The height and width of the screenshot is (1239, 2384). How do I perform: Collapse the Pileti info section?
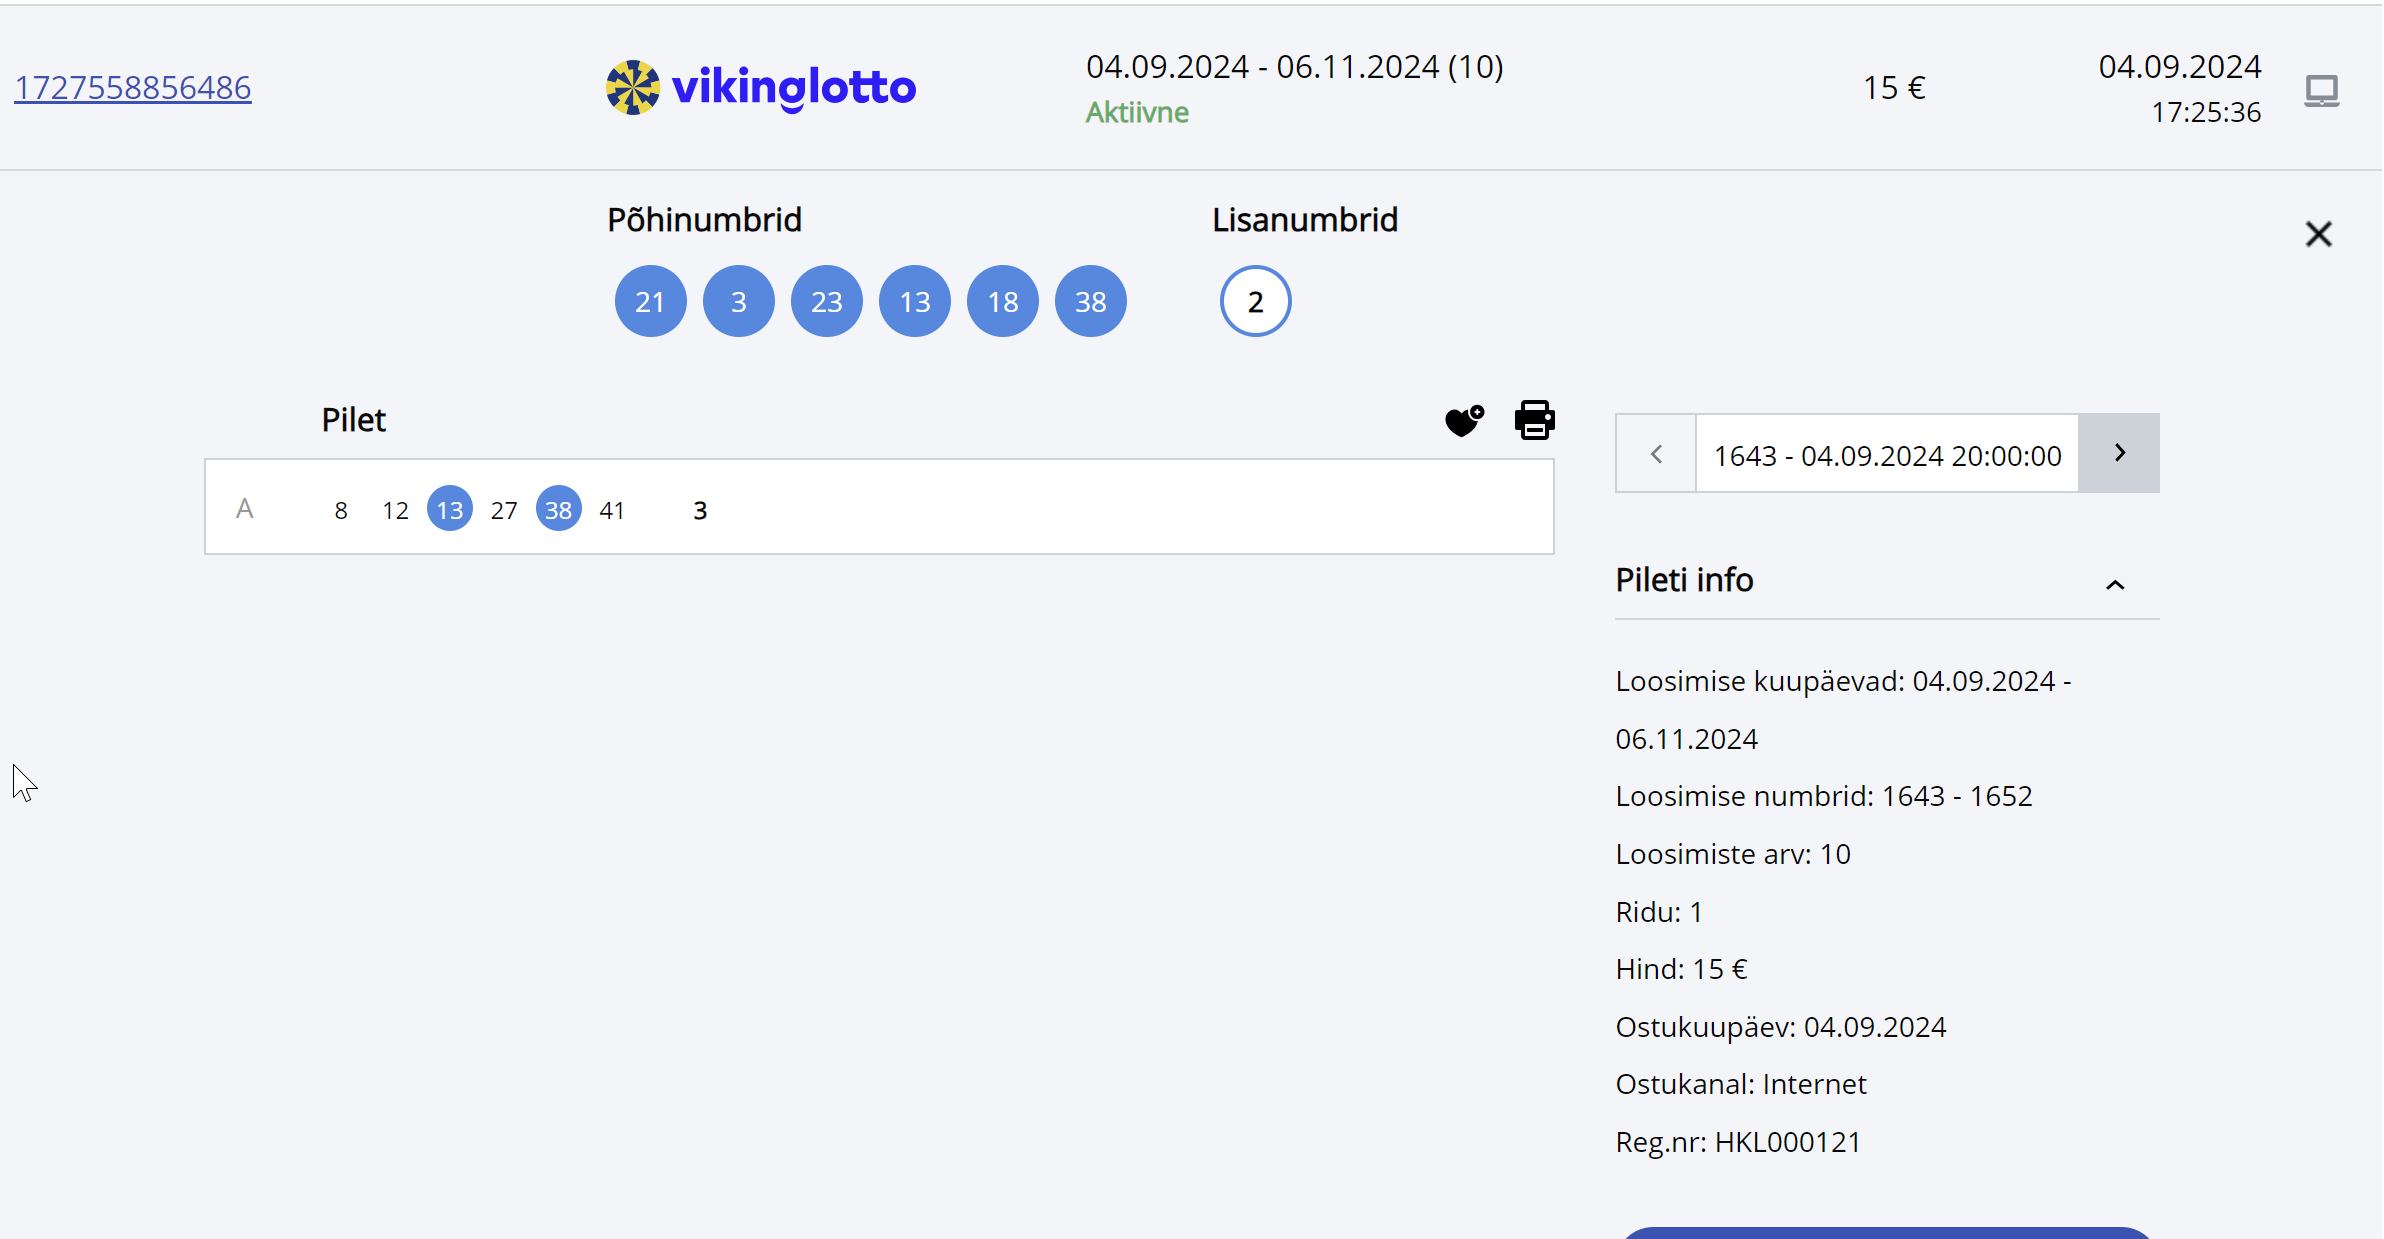2114,585
